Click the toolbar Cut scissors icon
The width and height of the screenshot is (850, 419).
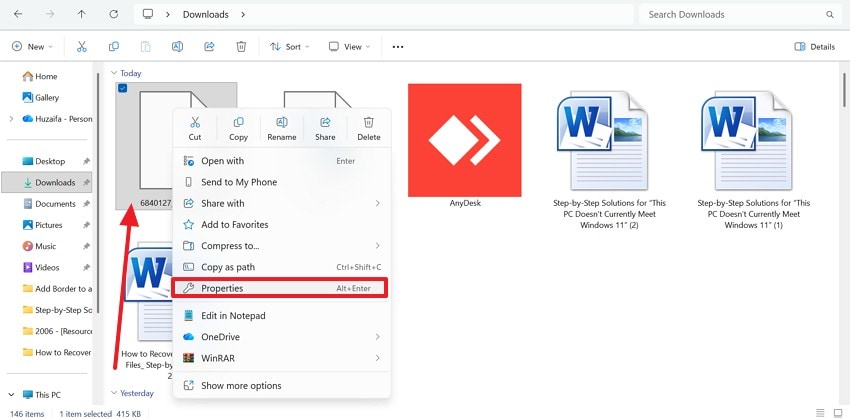click(81, 47)
